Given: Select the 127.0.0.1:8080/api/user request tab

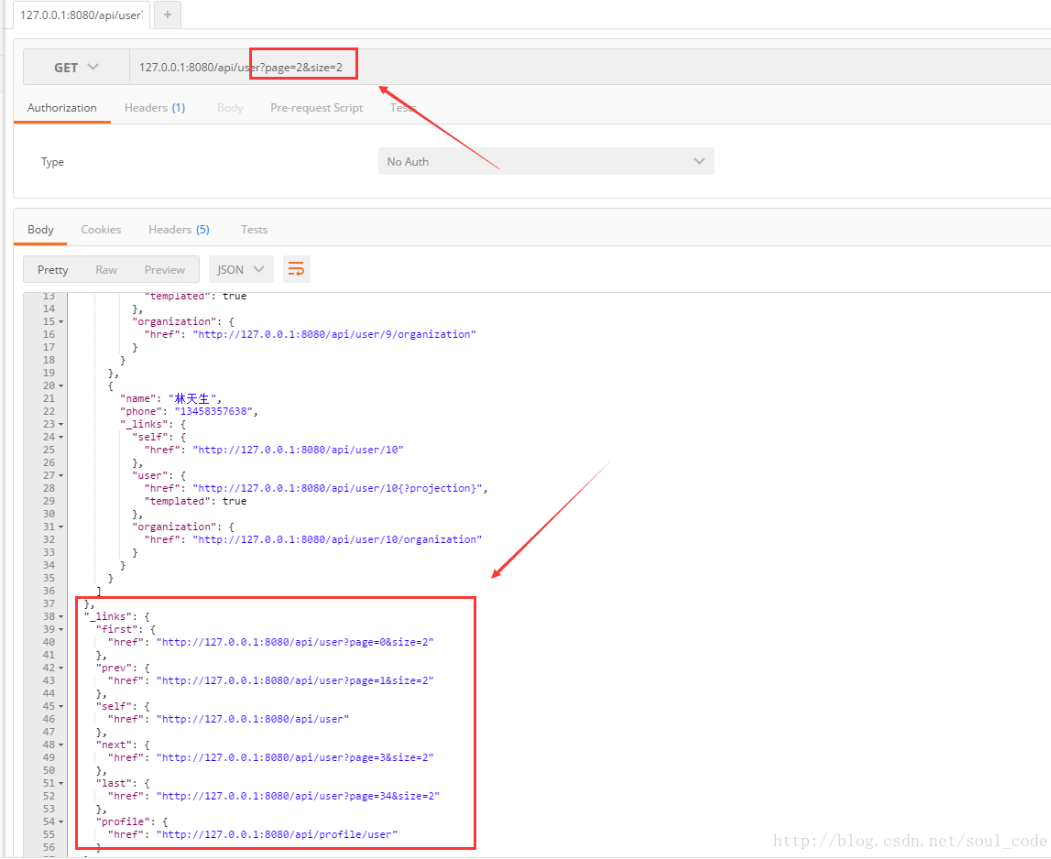Looking at the screenshot, I should click(72, 14).
